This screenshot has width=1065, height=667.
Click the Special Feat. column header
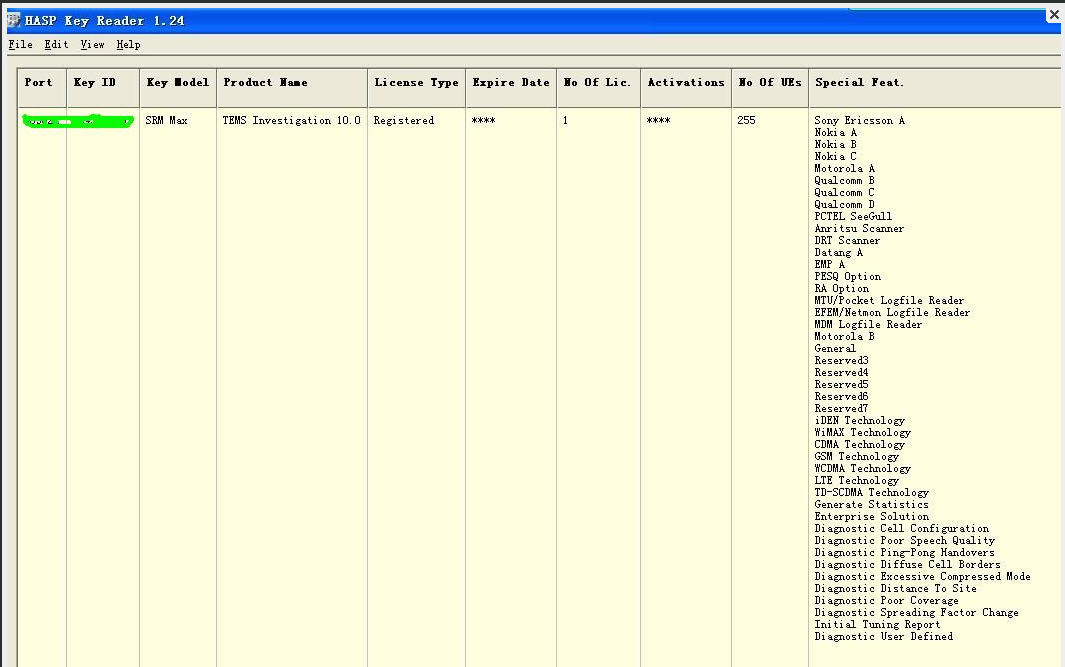tap(935, 88)
